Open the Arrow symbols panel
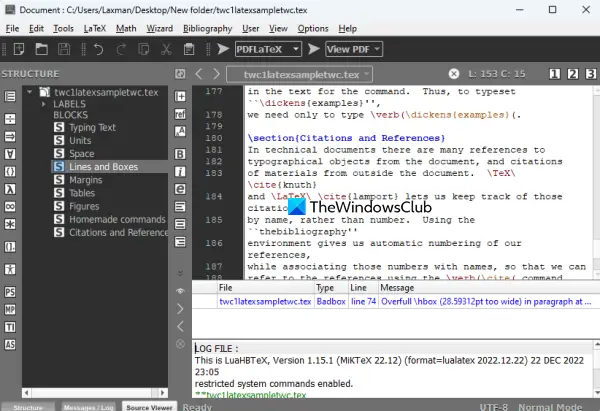600x411 pixels. pos(10,136)
